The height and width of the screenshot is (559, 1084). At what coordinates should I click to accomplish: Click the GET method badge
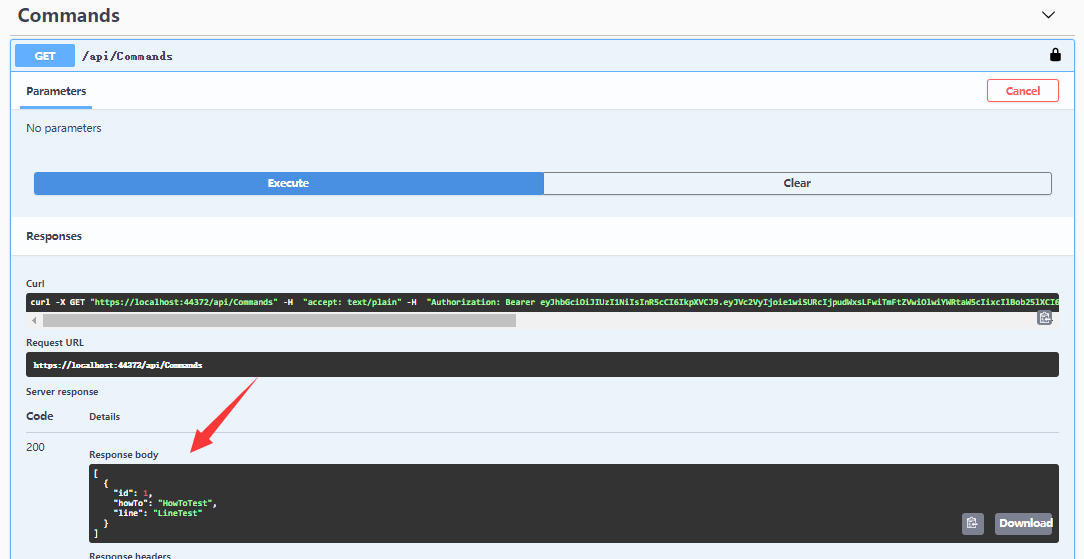pyautogui.click(x=45, y=56)
